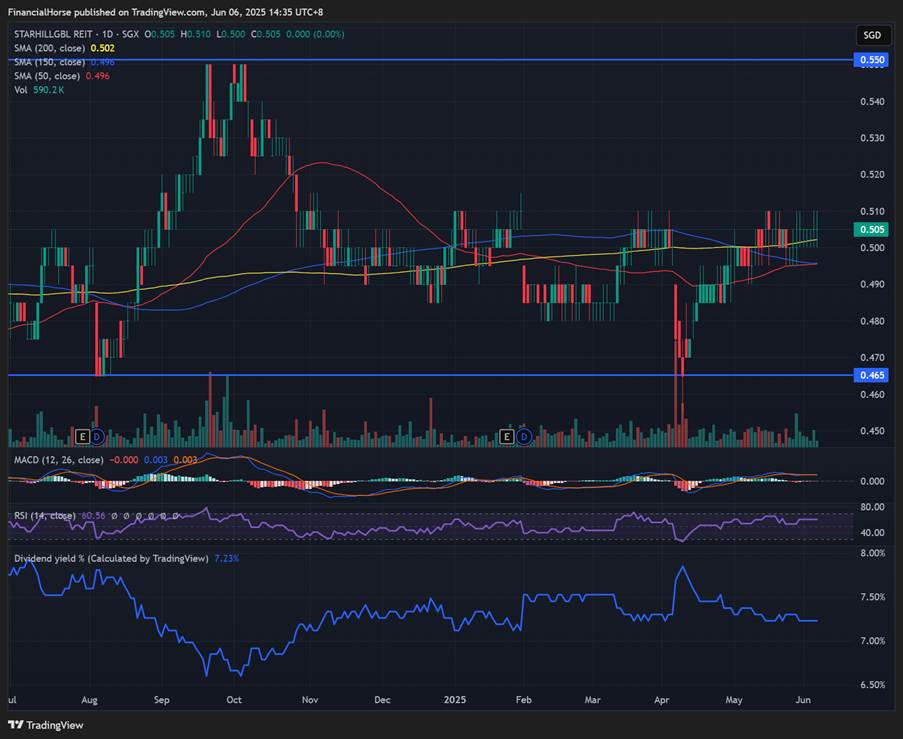Click the STARHILLGBL REIT symbol title

point(53,35)
